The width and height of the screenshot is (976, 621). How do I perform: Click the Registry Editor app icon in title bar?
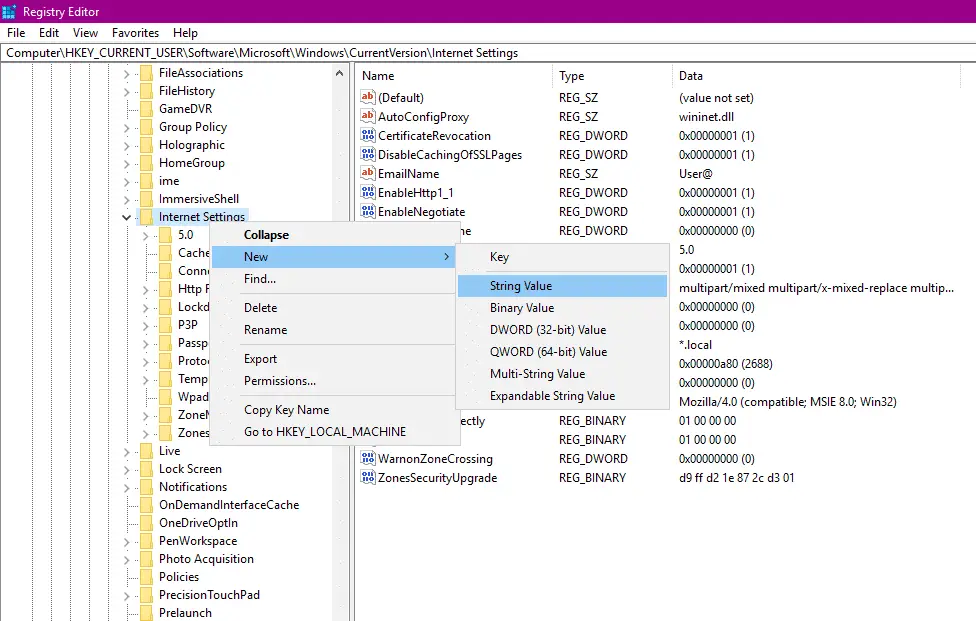point(9,11)
